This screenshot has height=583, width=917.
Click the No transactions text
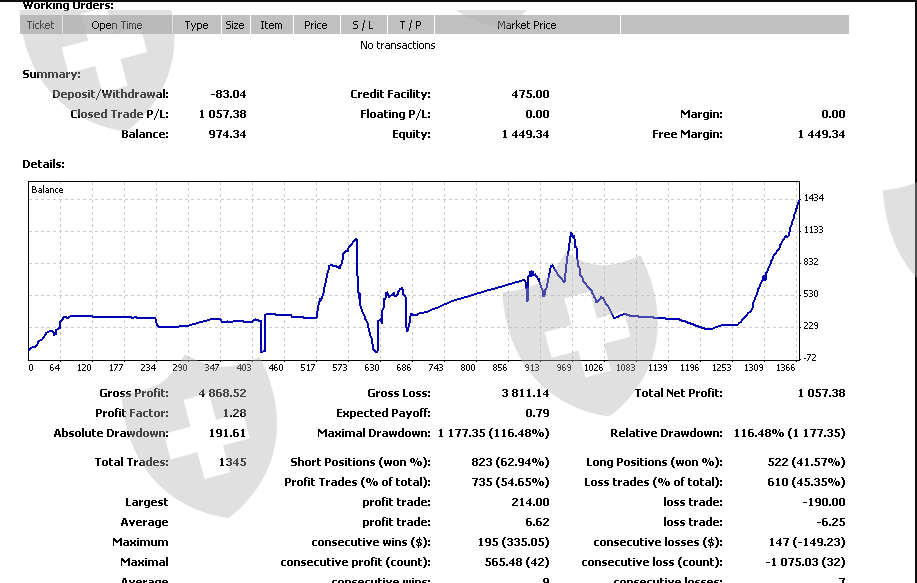pyautogui.click(x=398, y=45)
